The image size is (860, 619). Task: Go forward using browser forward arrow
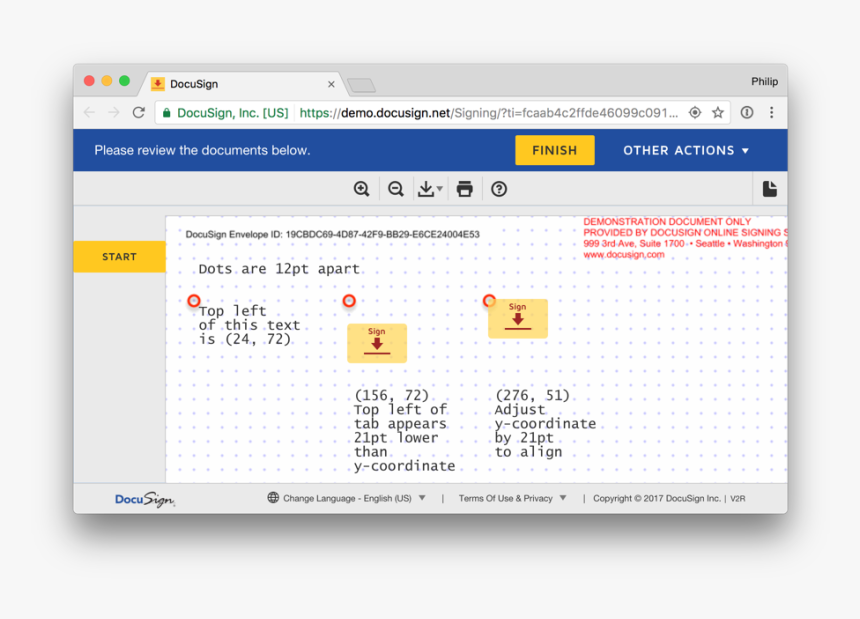[114, 113]
